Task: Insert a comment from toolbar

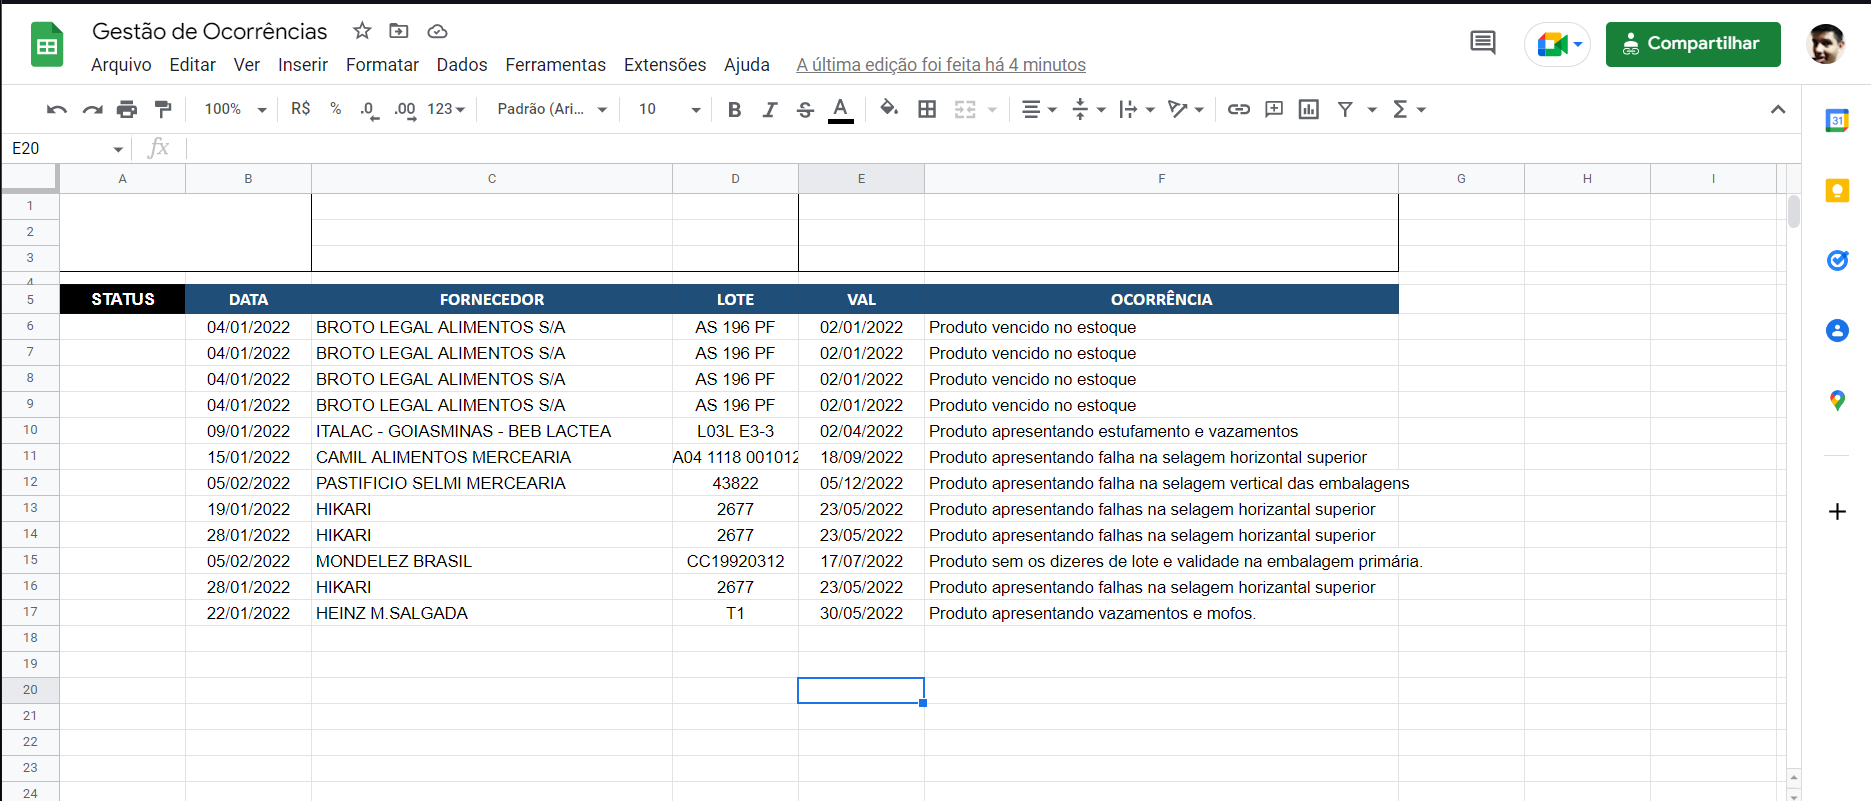Action: click(x=1274, y=109)
